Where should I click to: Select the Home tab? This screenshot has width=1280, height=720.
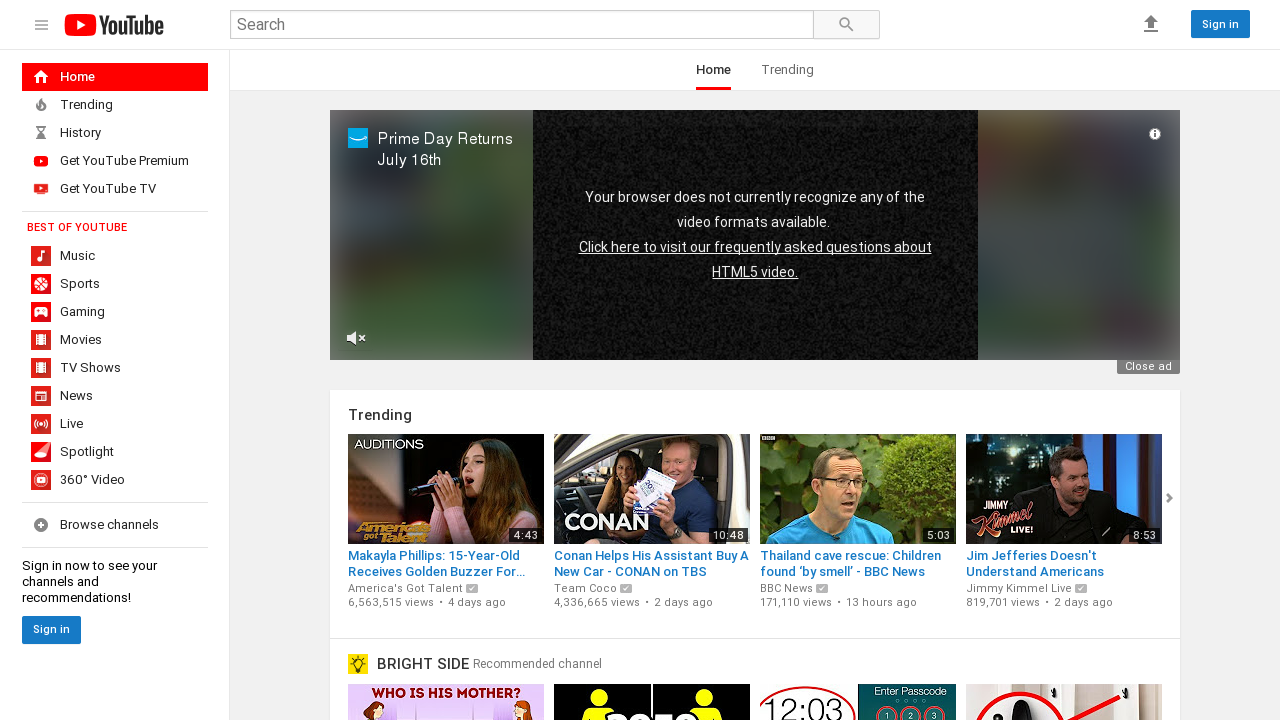tap(713, 70)
